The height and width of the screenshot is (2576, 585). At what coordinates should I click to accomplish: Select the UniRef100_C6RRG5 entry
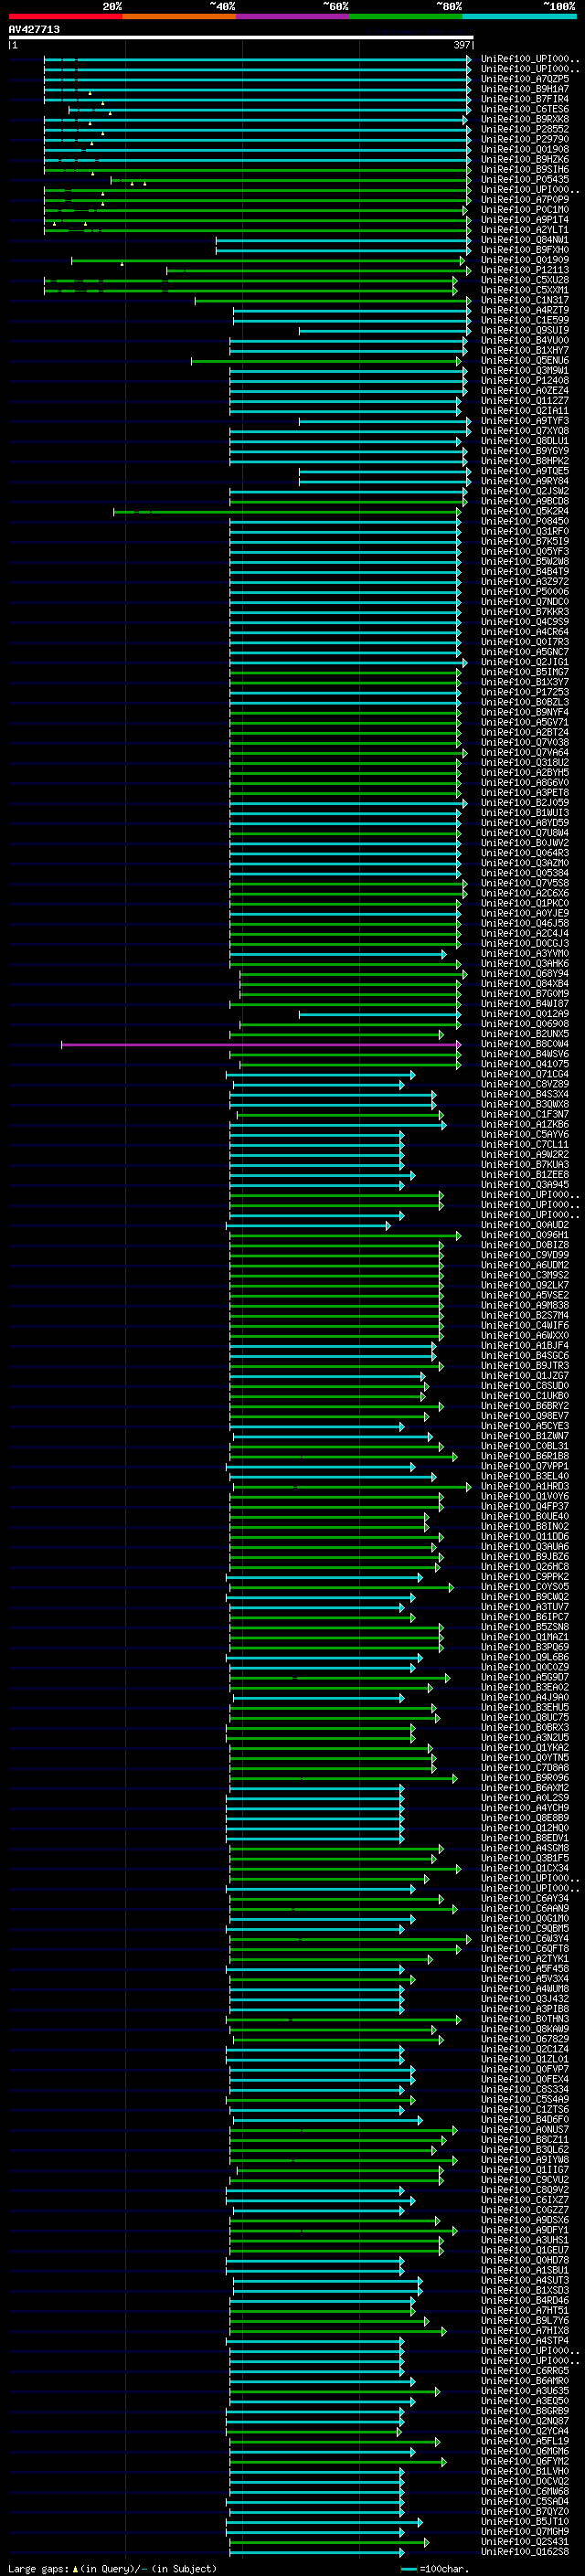[x=525, y=2371]
